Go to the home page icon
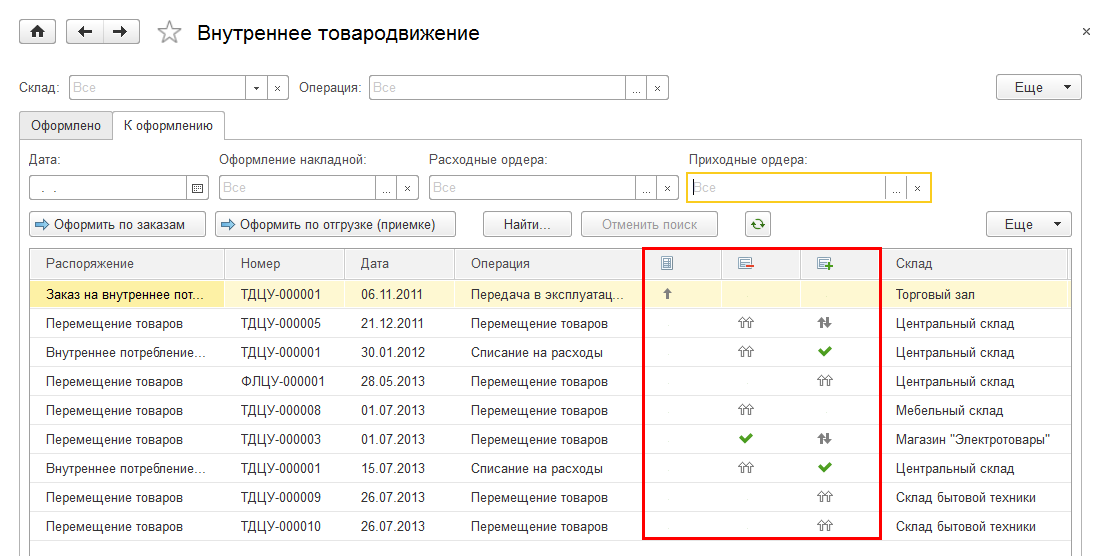This screenshot has height=556, width=1108. click(x=37, y=32)
